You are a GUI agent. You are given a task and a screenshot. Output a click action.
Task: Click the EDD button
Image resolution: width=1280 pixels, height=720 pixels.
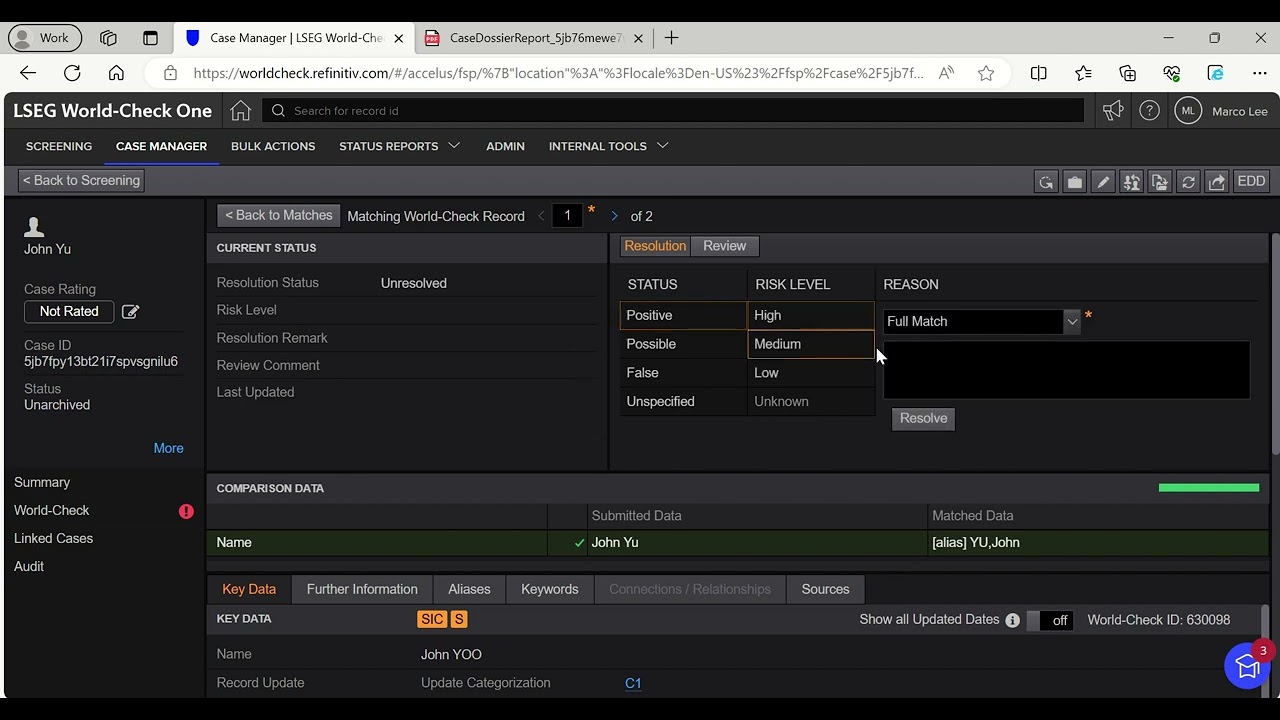coord(1251,181)
